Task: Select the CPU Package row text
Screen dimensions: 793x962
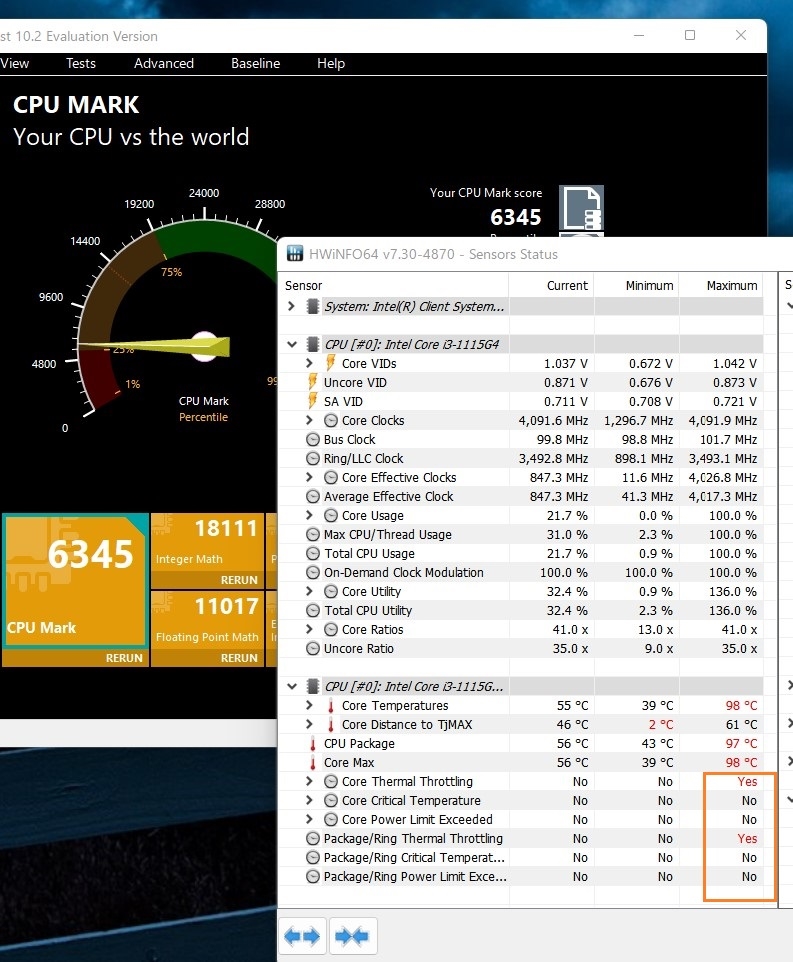Action: 359,744
